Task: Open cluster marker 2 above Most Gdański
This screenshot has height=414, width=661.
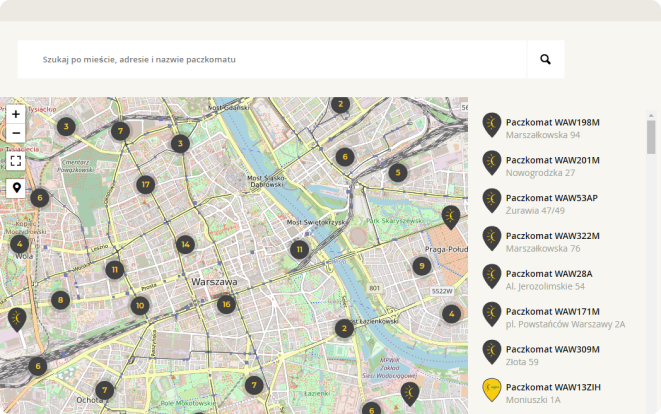Action: pyautogui.click(x=341, y=104)
